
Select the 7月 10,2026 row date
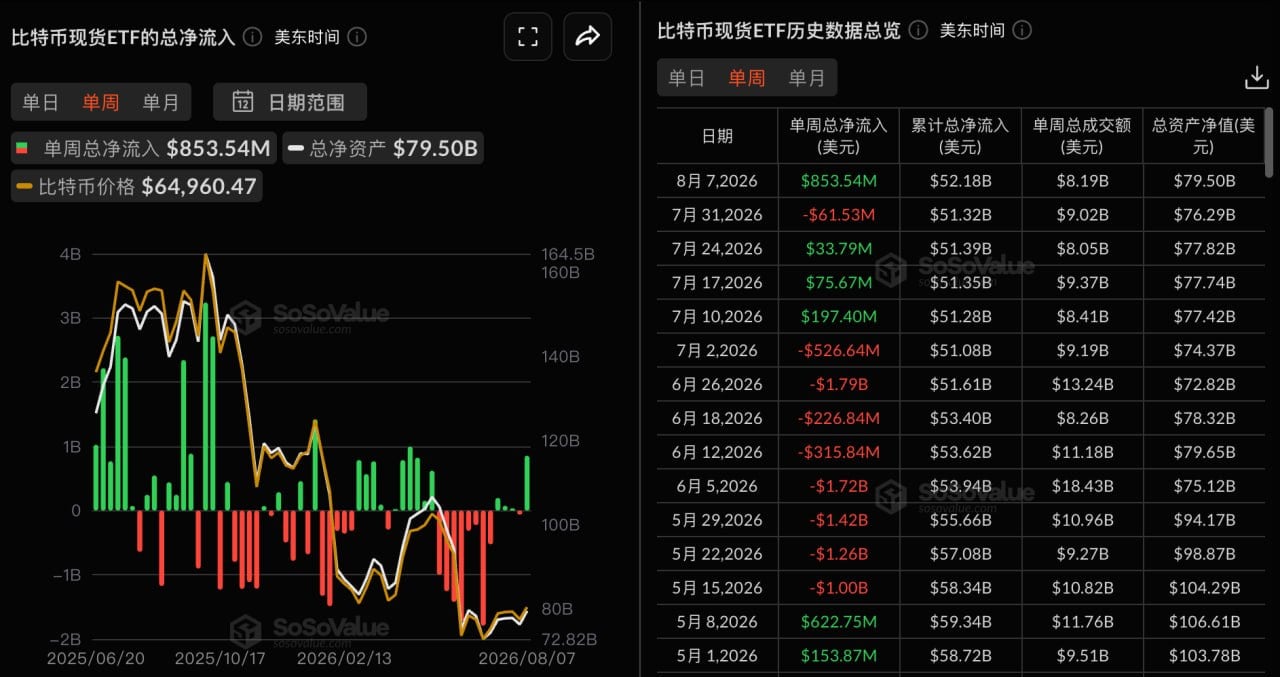(x=717, y=317)
